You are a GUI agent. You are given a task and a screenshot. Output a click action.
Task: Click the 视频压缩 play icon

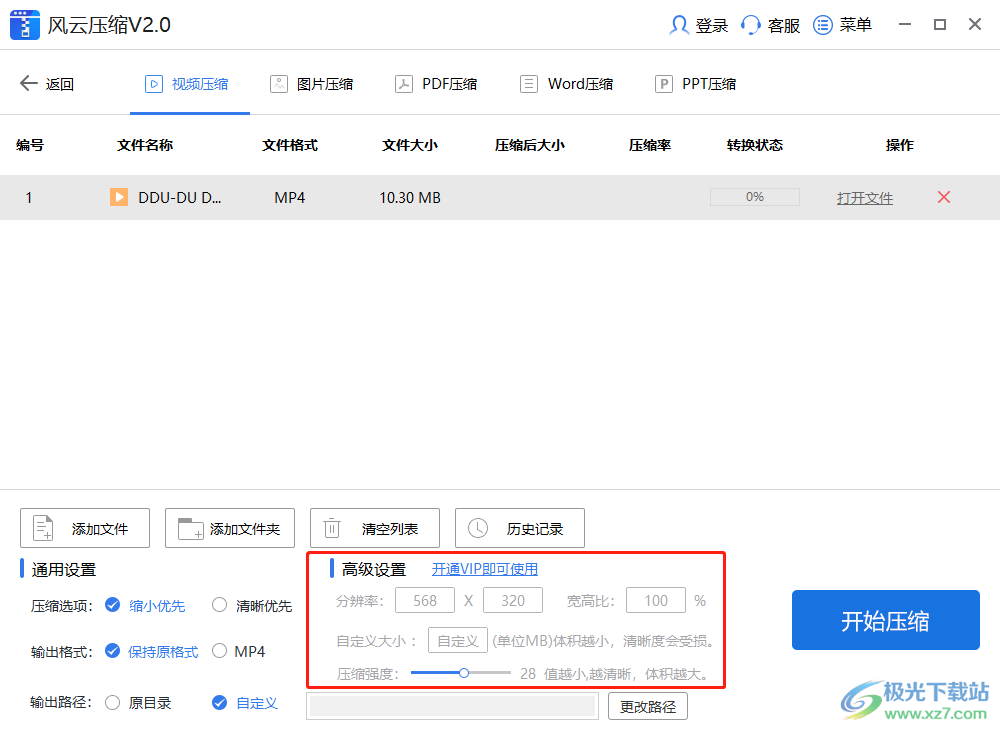(154, 84)
